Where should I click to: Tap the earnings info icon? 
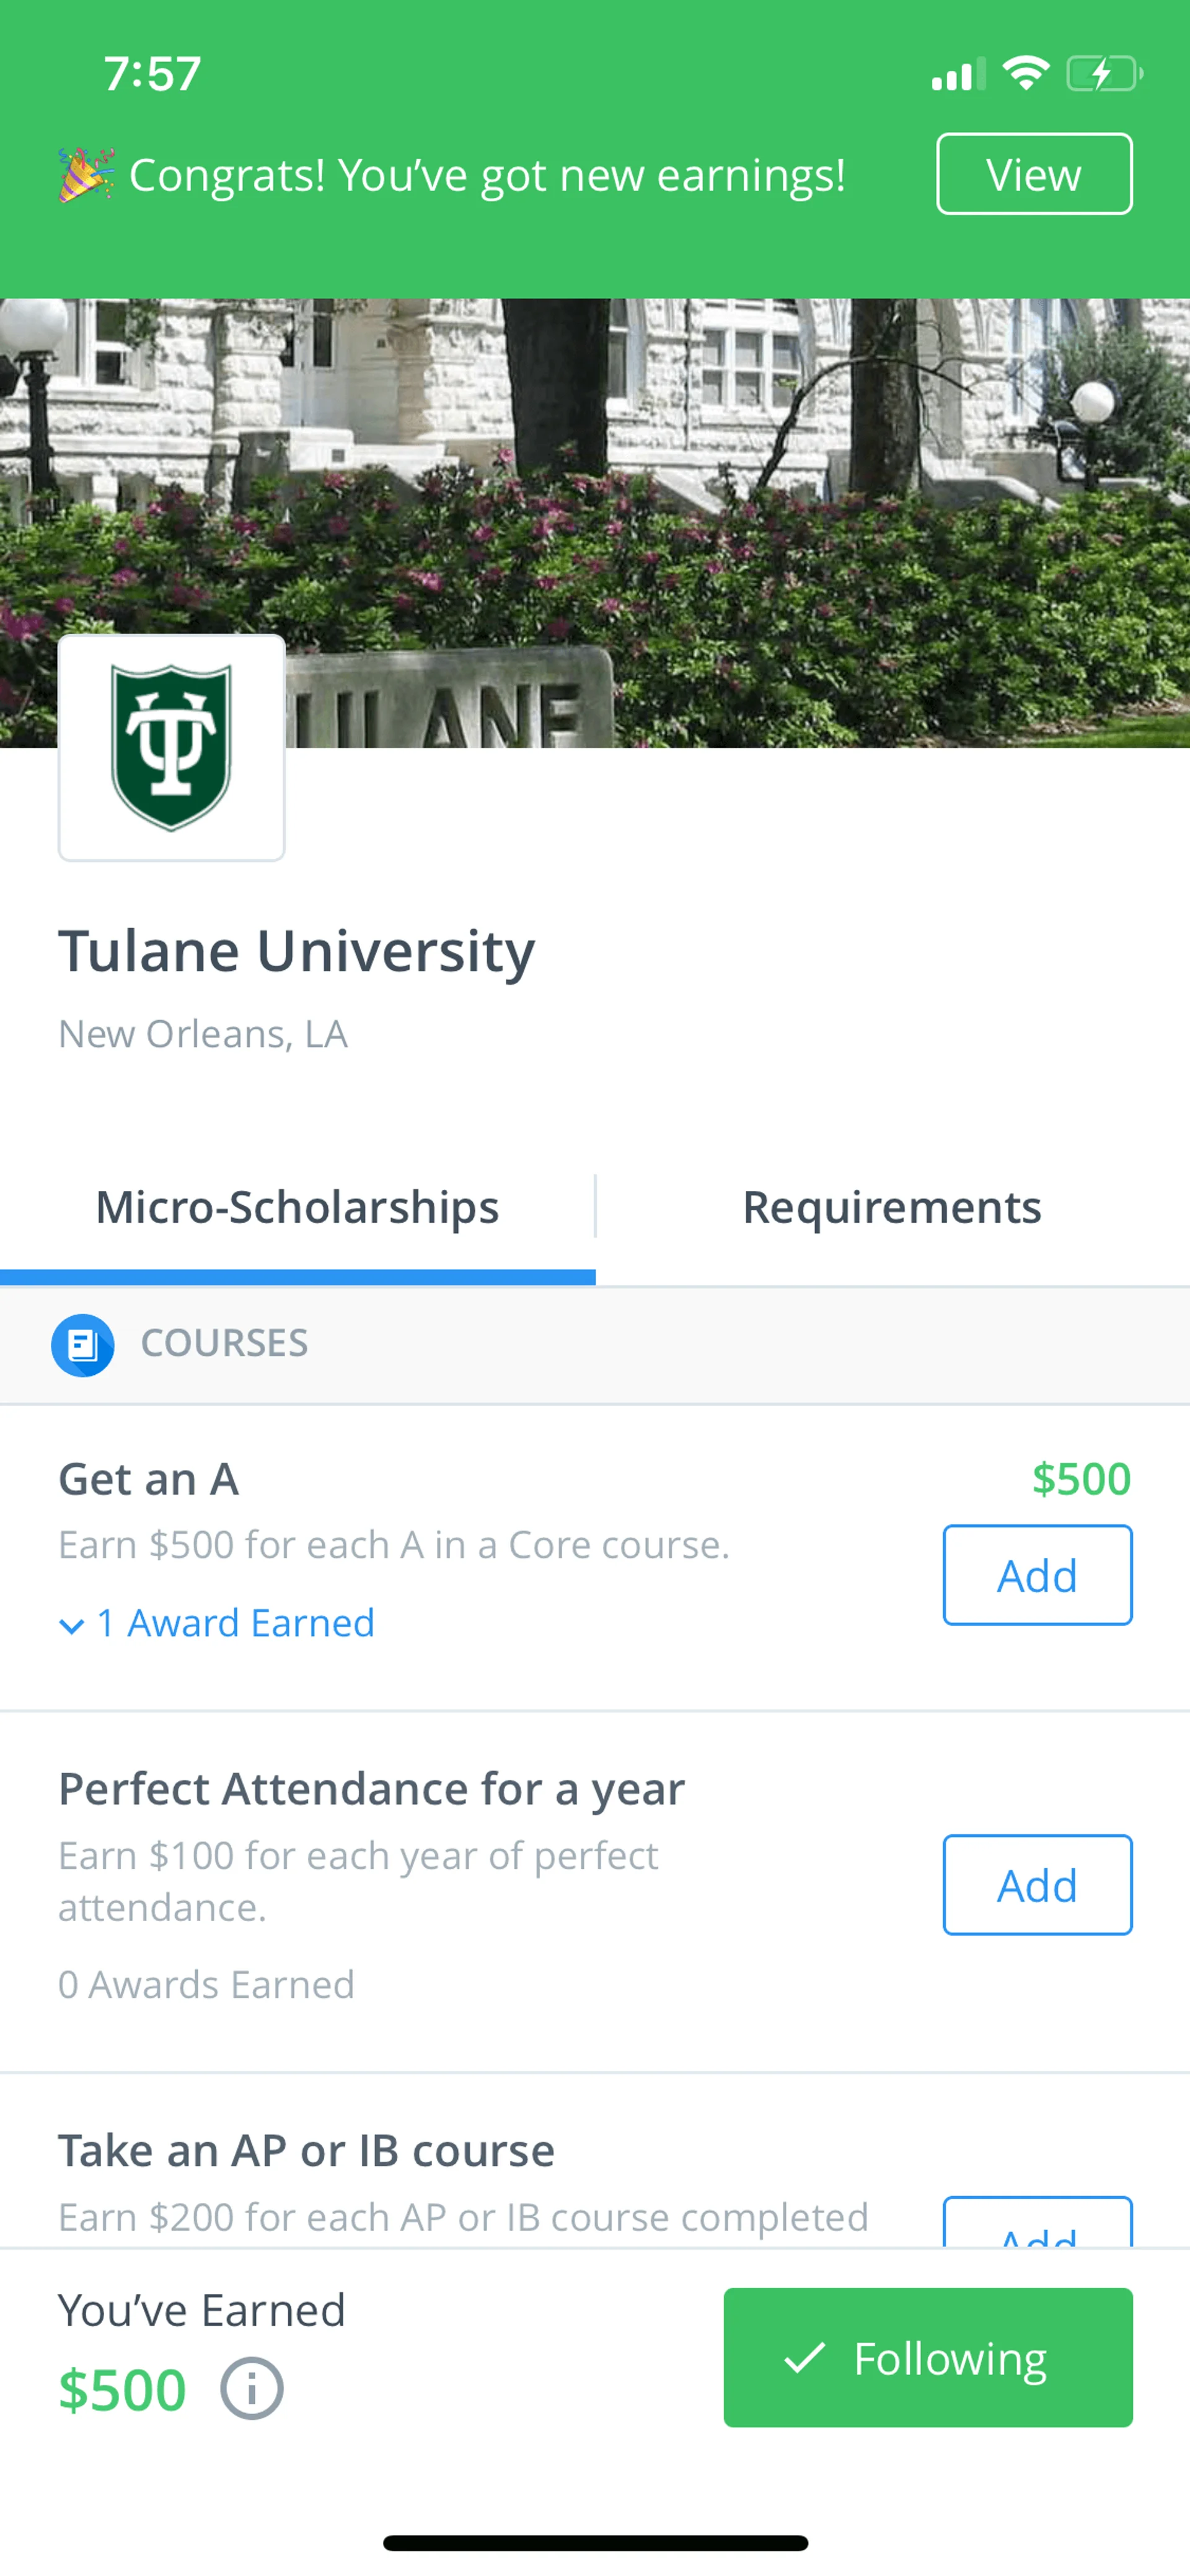251,2389
